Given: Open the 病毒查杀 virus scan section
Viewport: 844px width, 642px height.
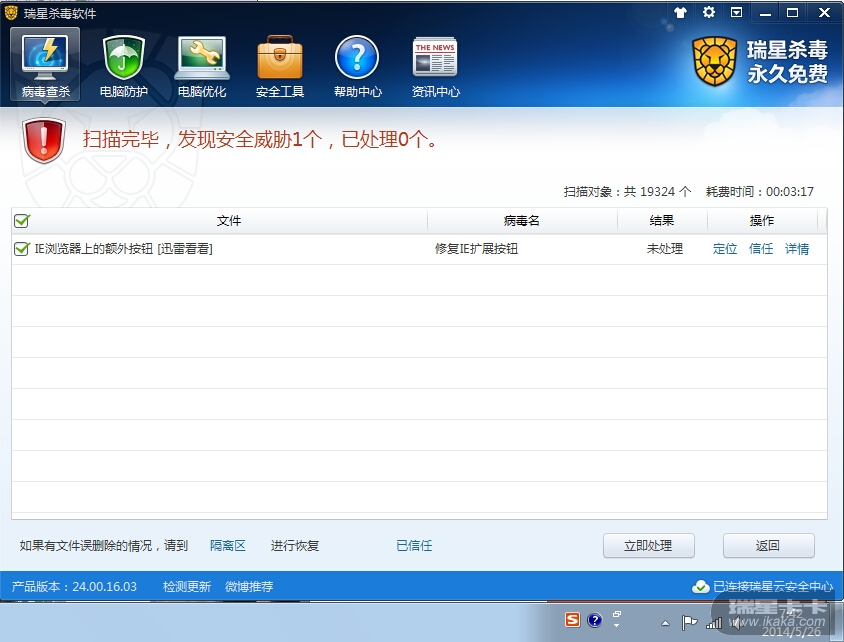Looking at the screenshot, I should [x=46, y=66].
